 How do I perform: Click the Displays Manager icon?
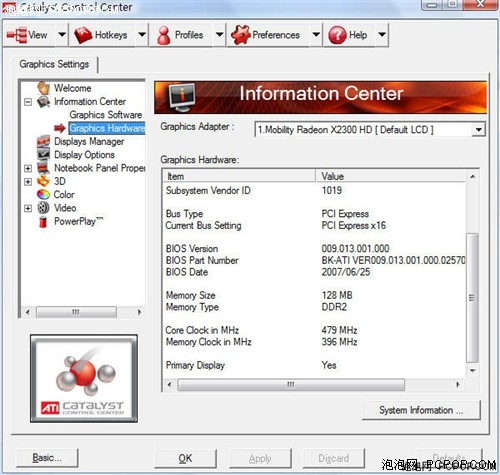coord(43,141)
